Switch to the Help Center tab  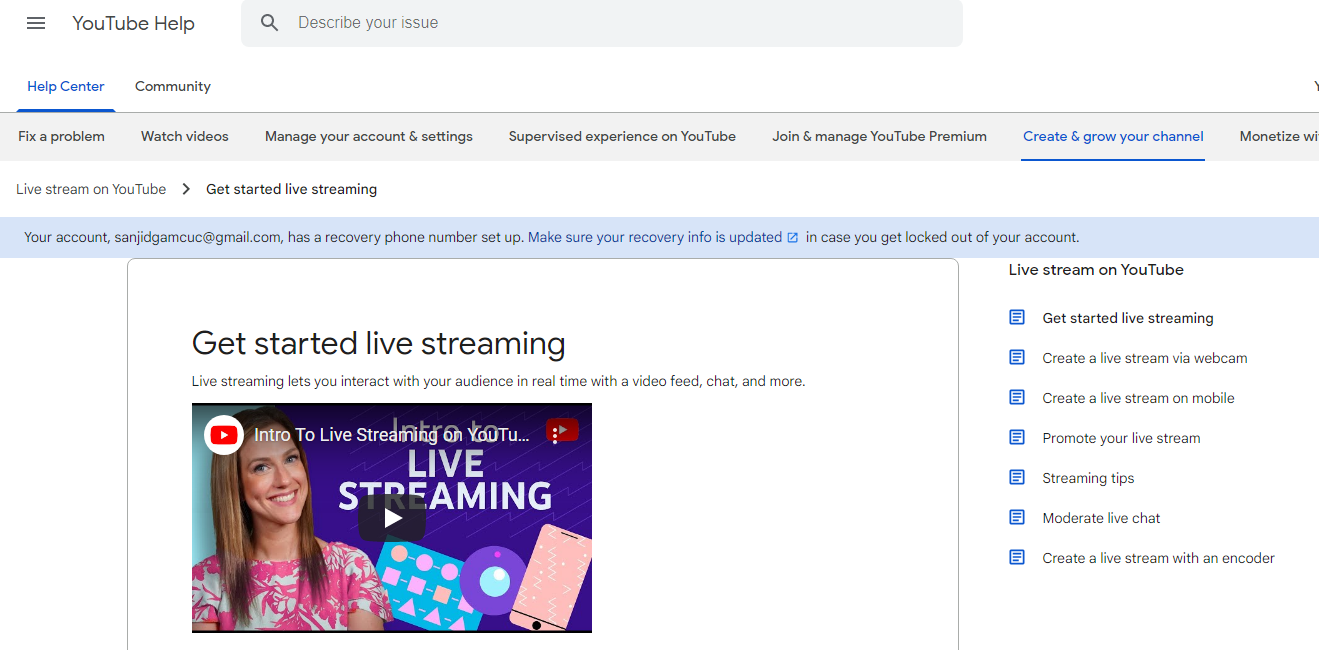pyautogui.click(x=66, y=86)
